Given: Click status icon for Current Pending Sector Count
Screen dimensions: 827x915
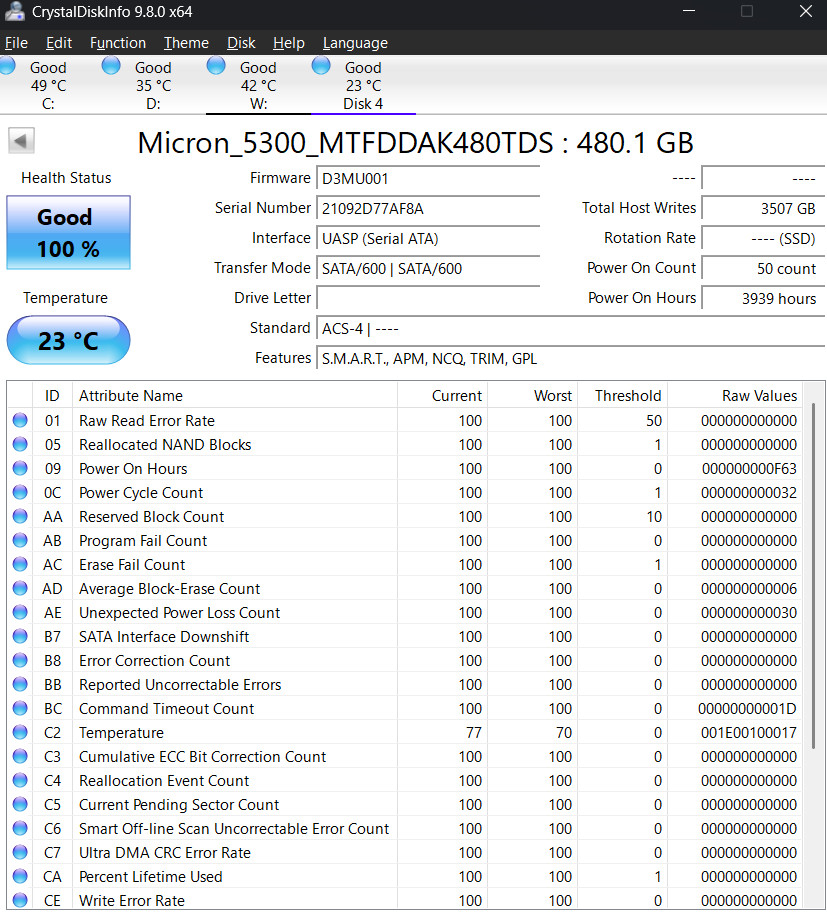Looking at the screenshot, I should coord(20,804).
